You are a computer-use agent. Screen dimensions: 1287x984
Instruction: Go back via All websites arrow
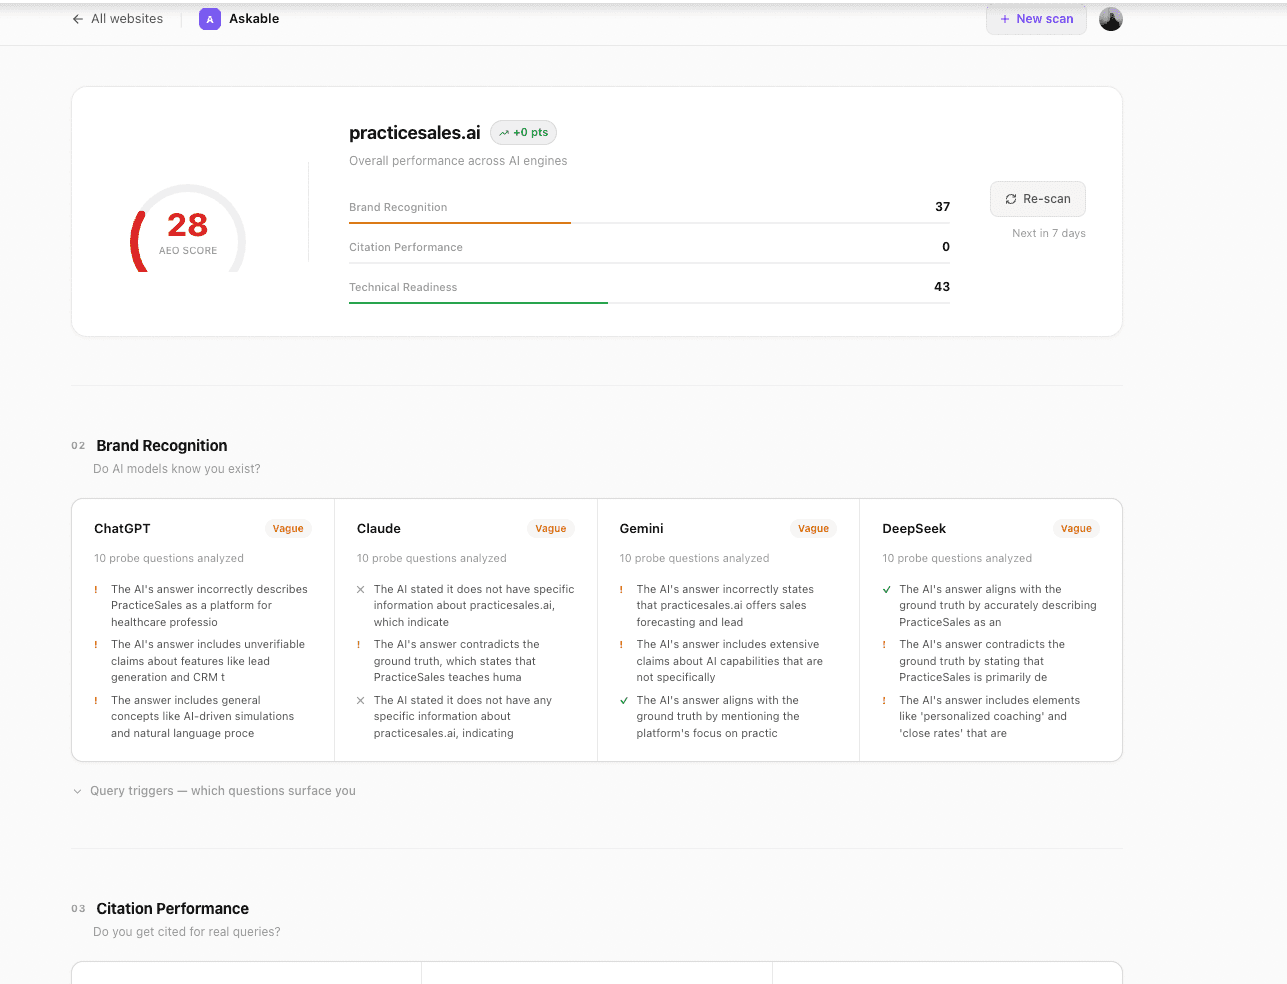point(78,19)
